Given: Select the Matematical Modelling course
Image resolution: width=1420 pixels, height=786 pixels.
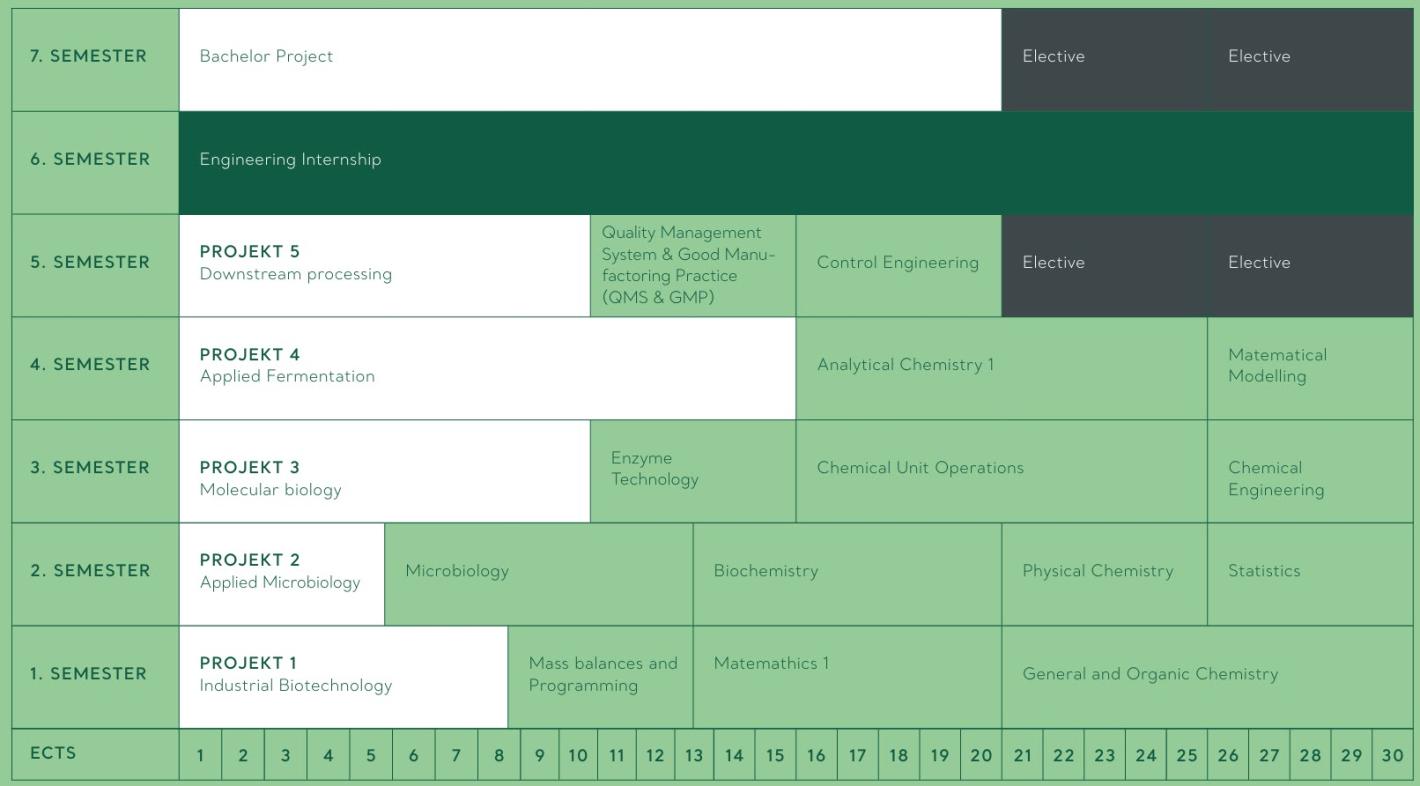Looking at the screenshot, I should (1310, 368).
